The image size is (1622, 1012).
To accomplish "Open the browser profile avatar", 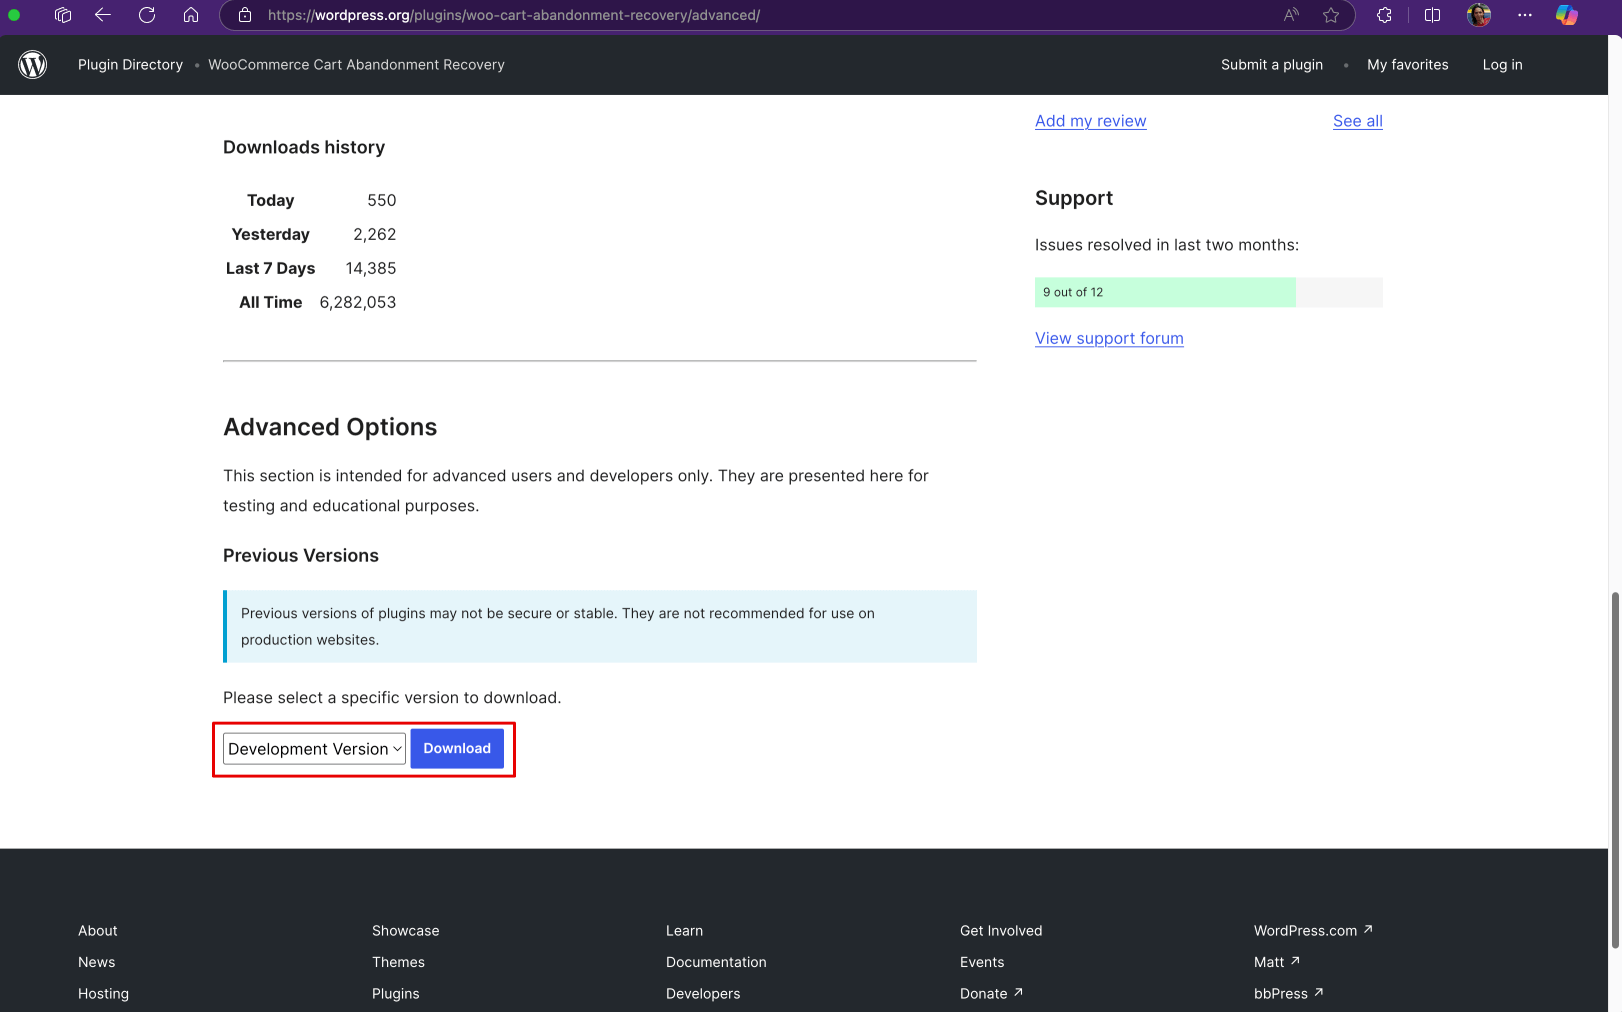I will [x=1479, y=15].
